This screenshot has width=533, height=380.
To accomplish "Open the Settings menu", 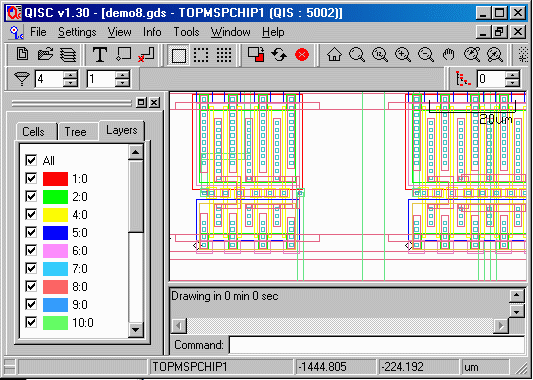I will click(x=77, y=32).
